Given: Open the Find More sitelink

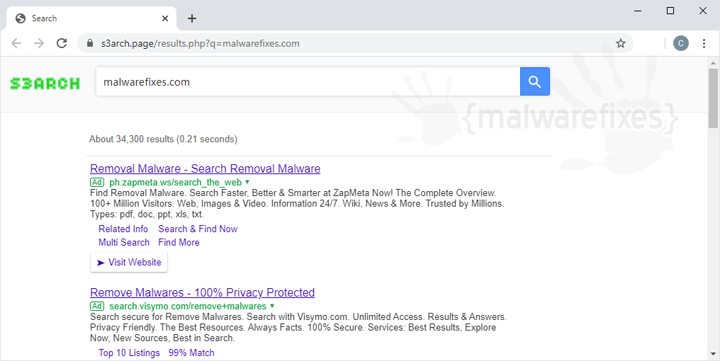Looking at the screenshot, I should click(x=179, y=242).
